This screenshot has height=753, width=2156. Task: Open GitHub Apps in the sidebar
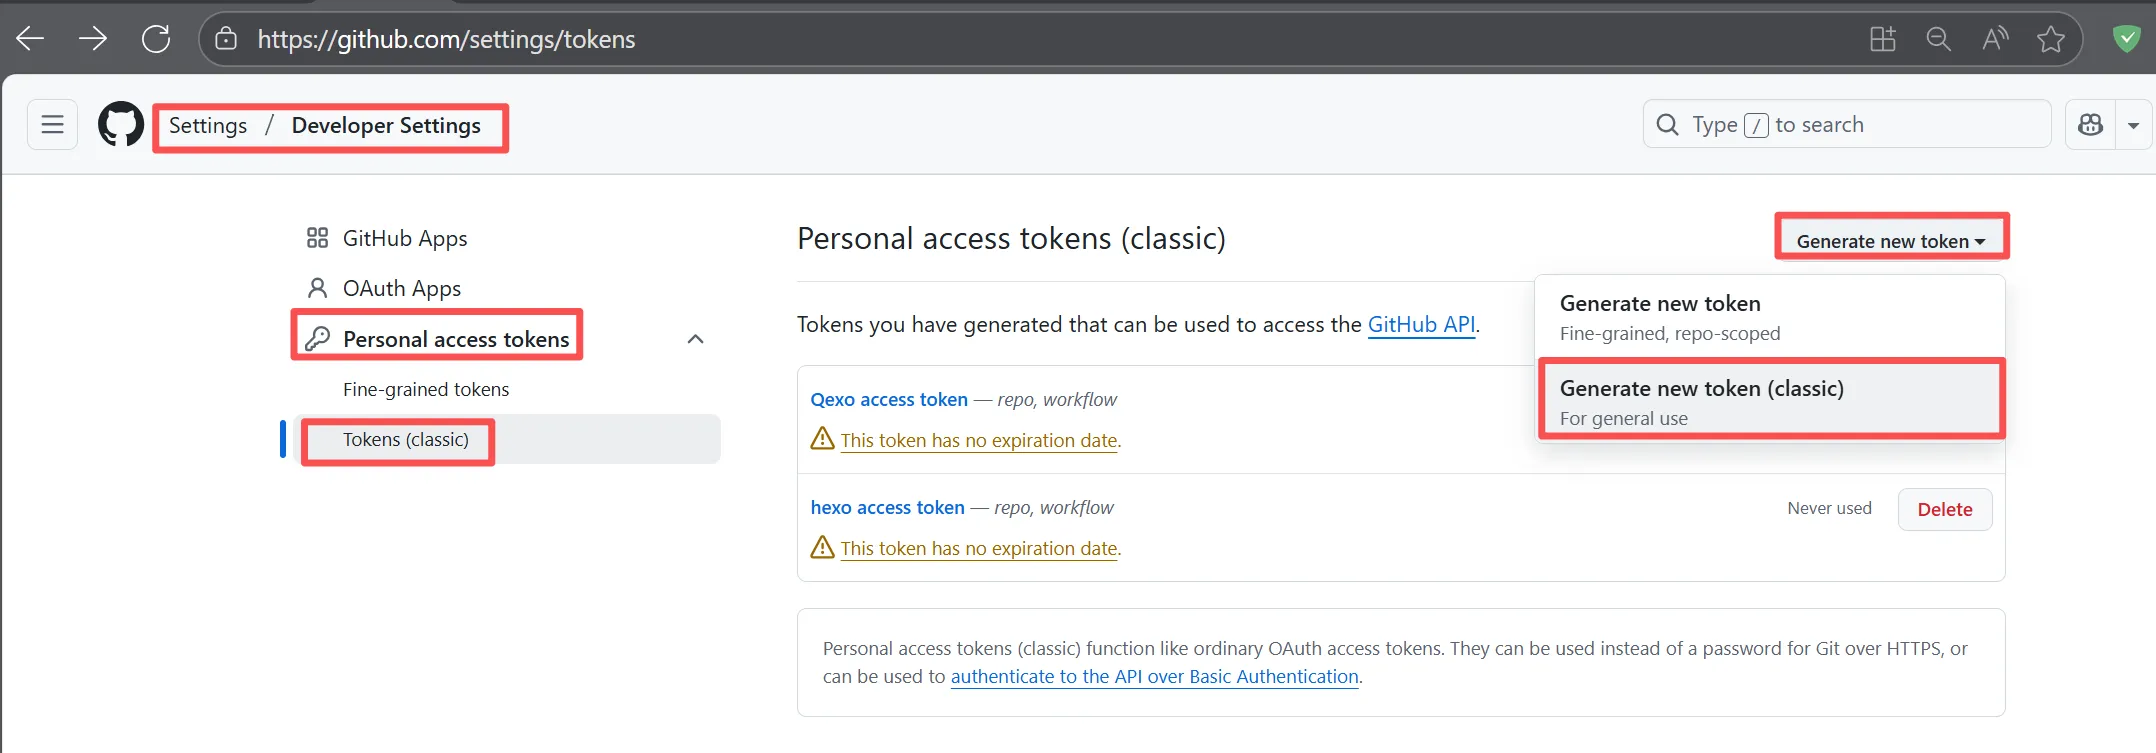tap(404, 238)
